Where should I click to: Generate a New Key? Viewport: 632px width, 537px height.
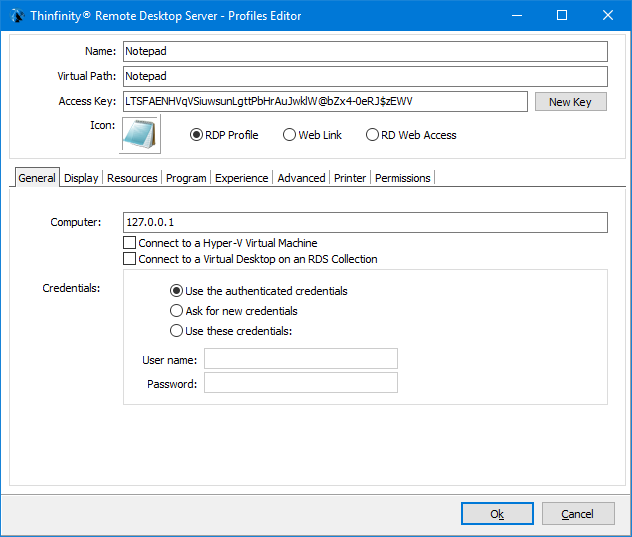pyautogui.click(x=570, y=102)
